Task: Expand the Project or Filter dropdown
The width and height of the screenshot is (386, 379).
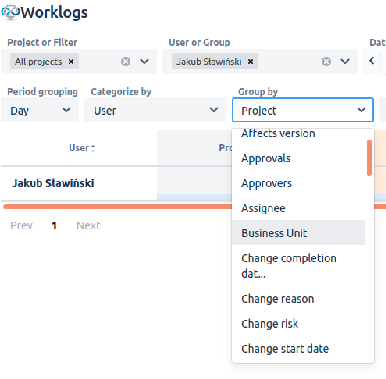Action: [144, 62]
